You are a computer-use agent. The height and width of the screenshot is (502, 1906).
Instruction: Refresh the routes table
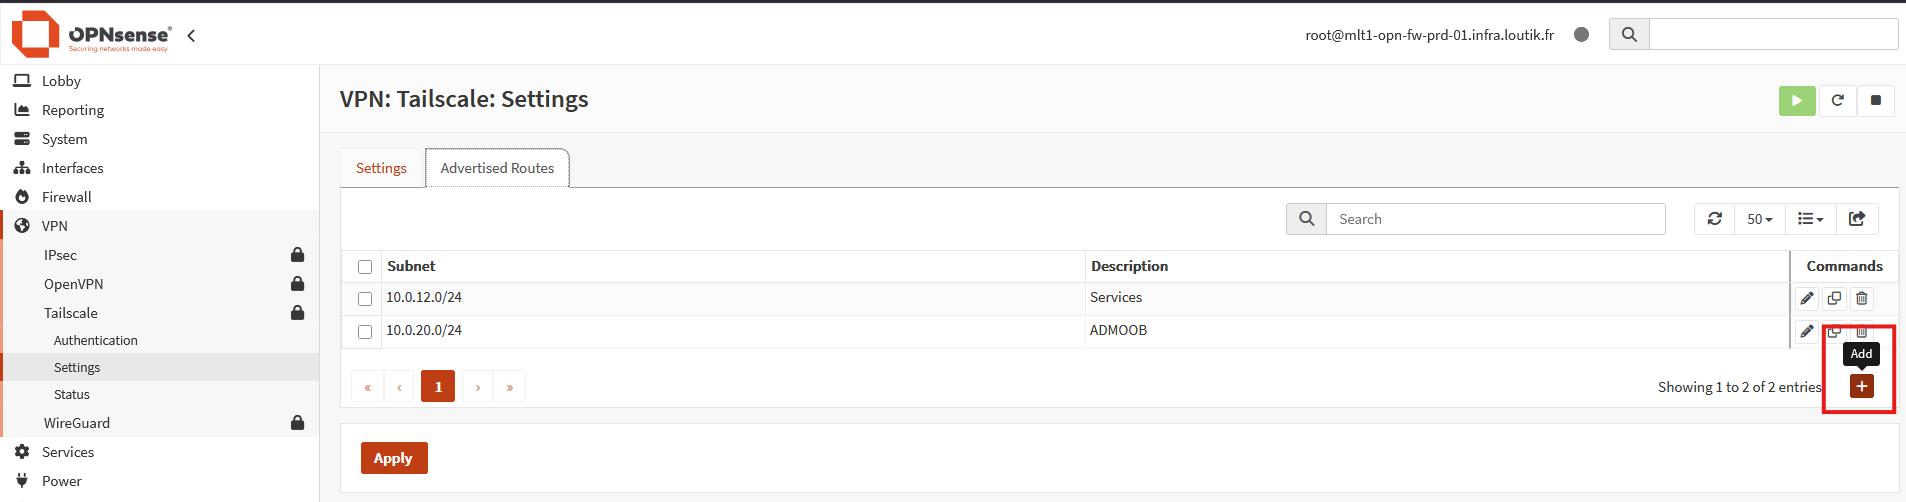coord(1715,219)
